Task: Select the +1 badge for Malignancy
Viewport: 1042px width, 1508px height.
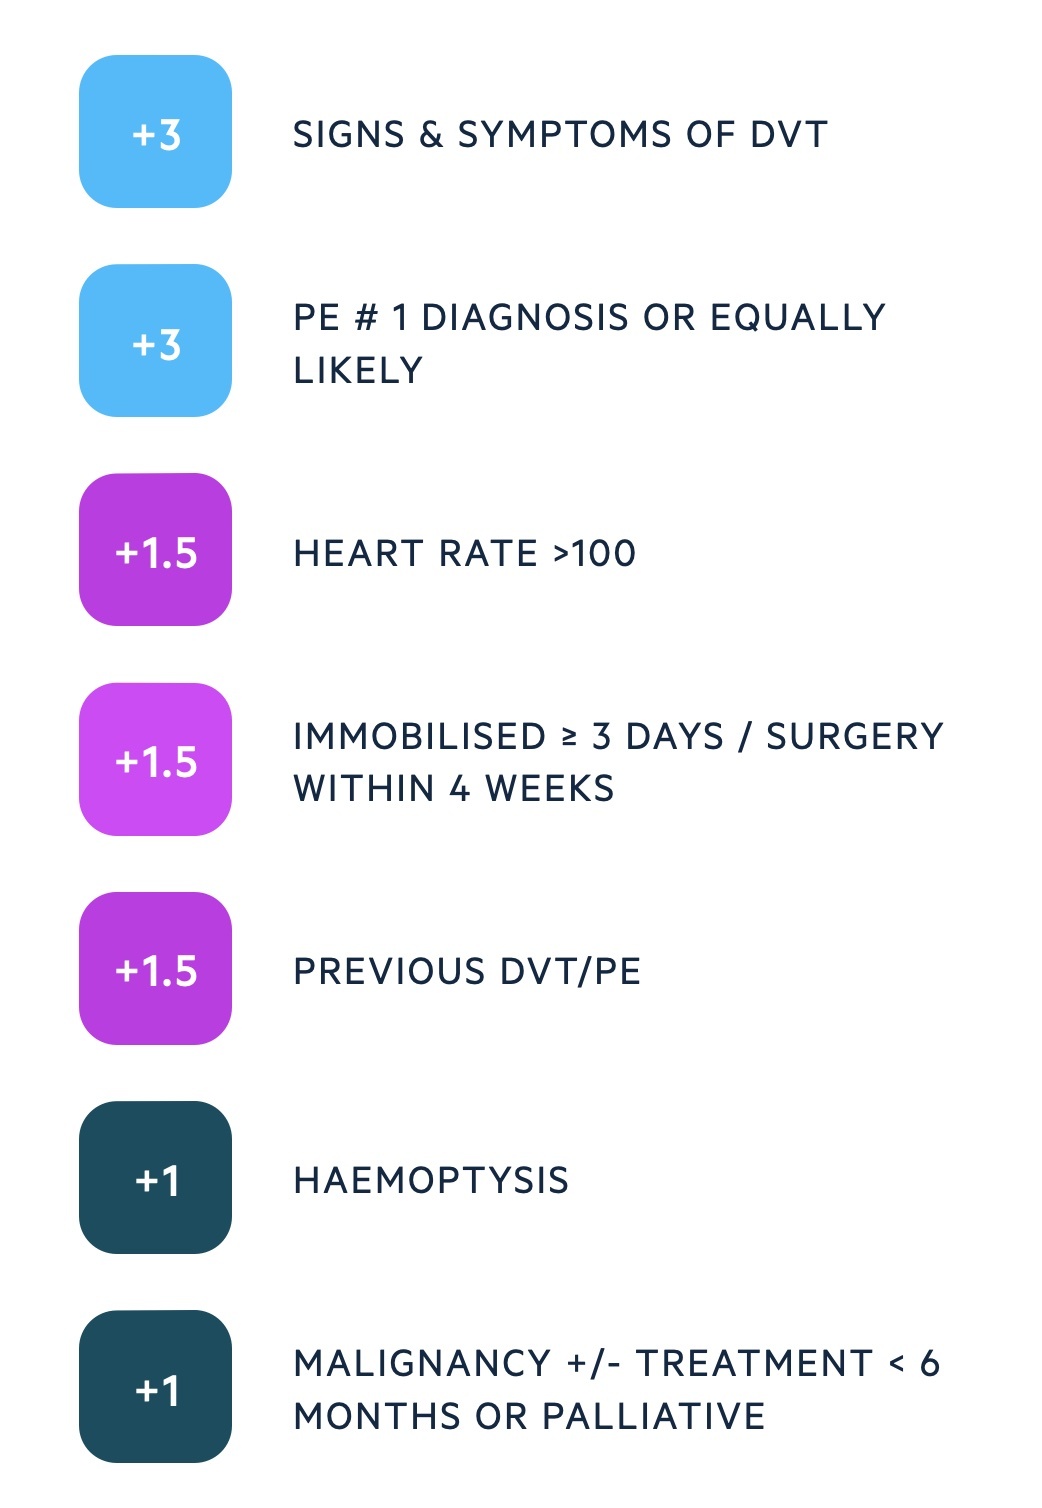Action: (x=155, y=1387)
